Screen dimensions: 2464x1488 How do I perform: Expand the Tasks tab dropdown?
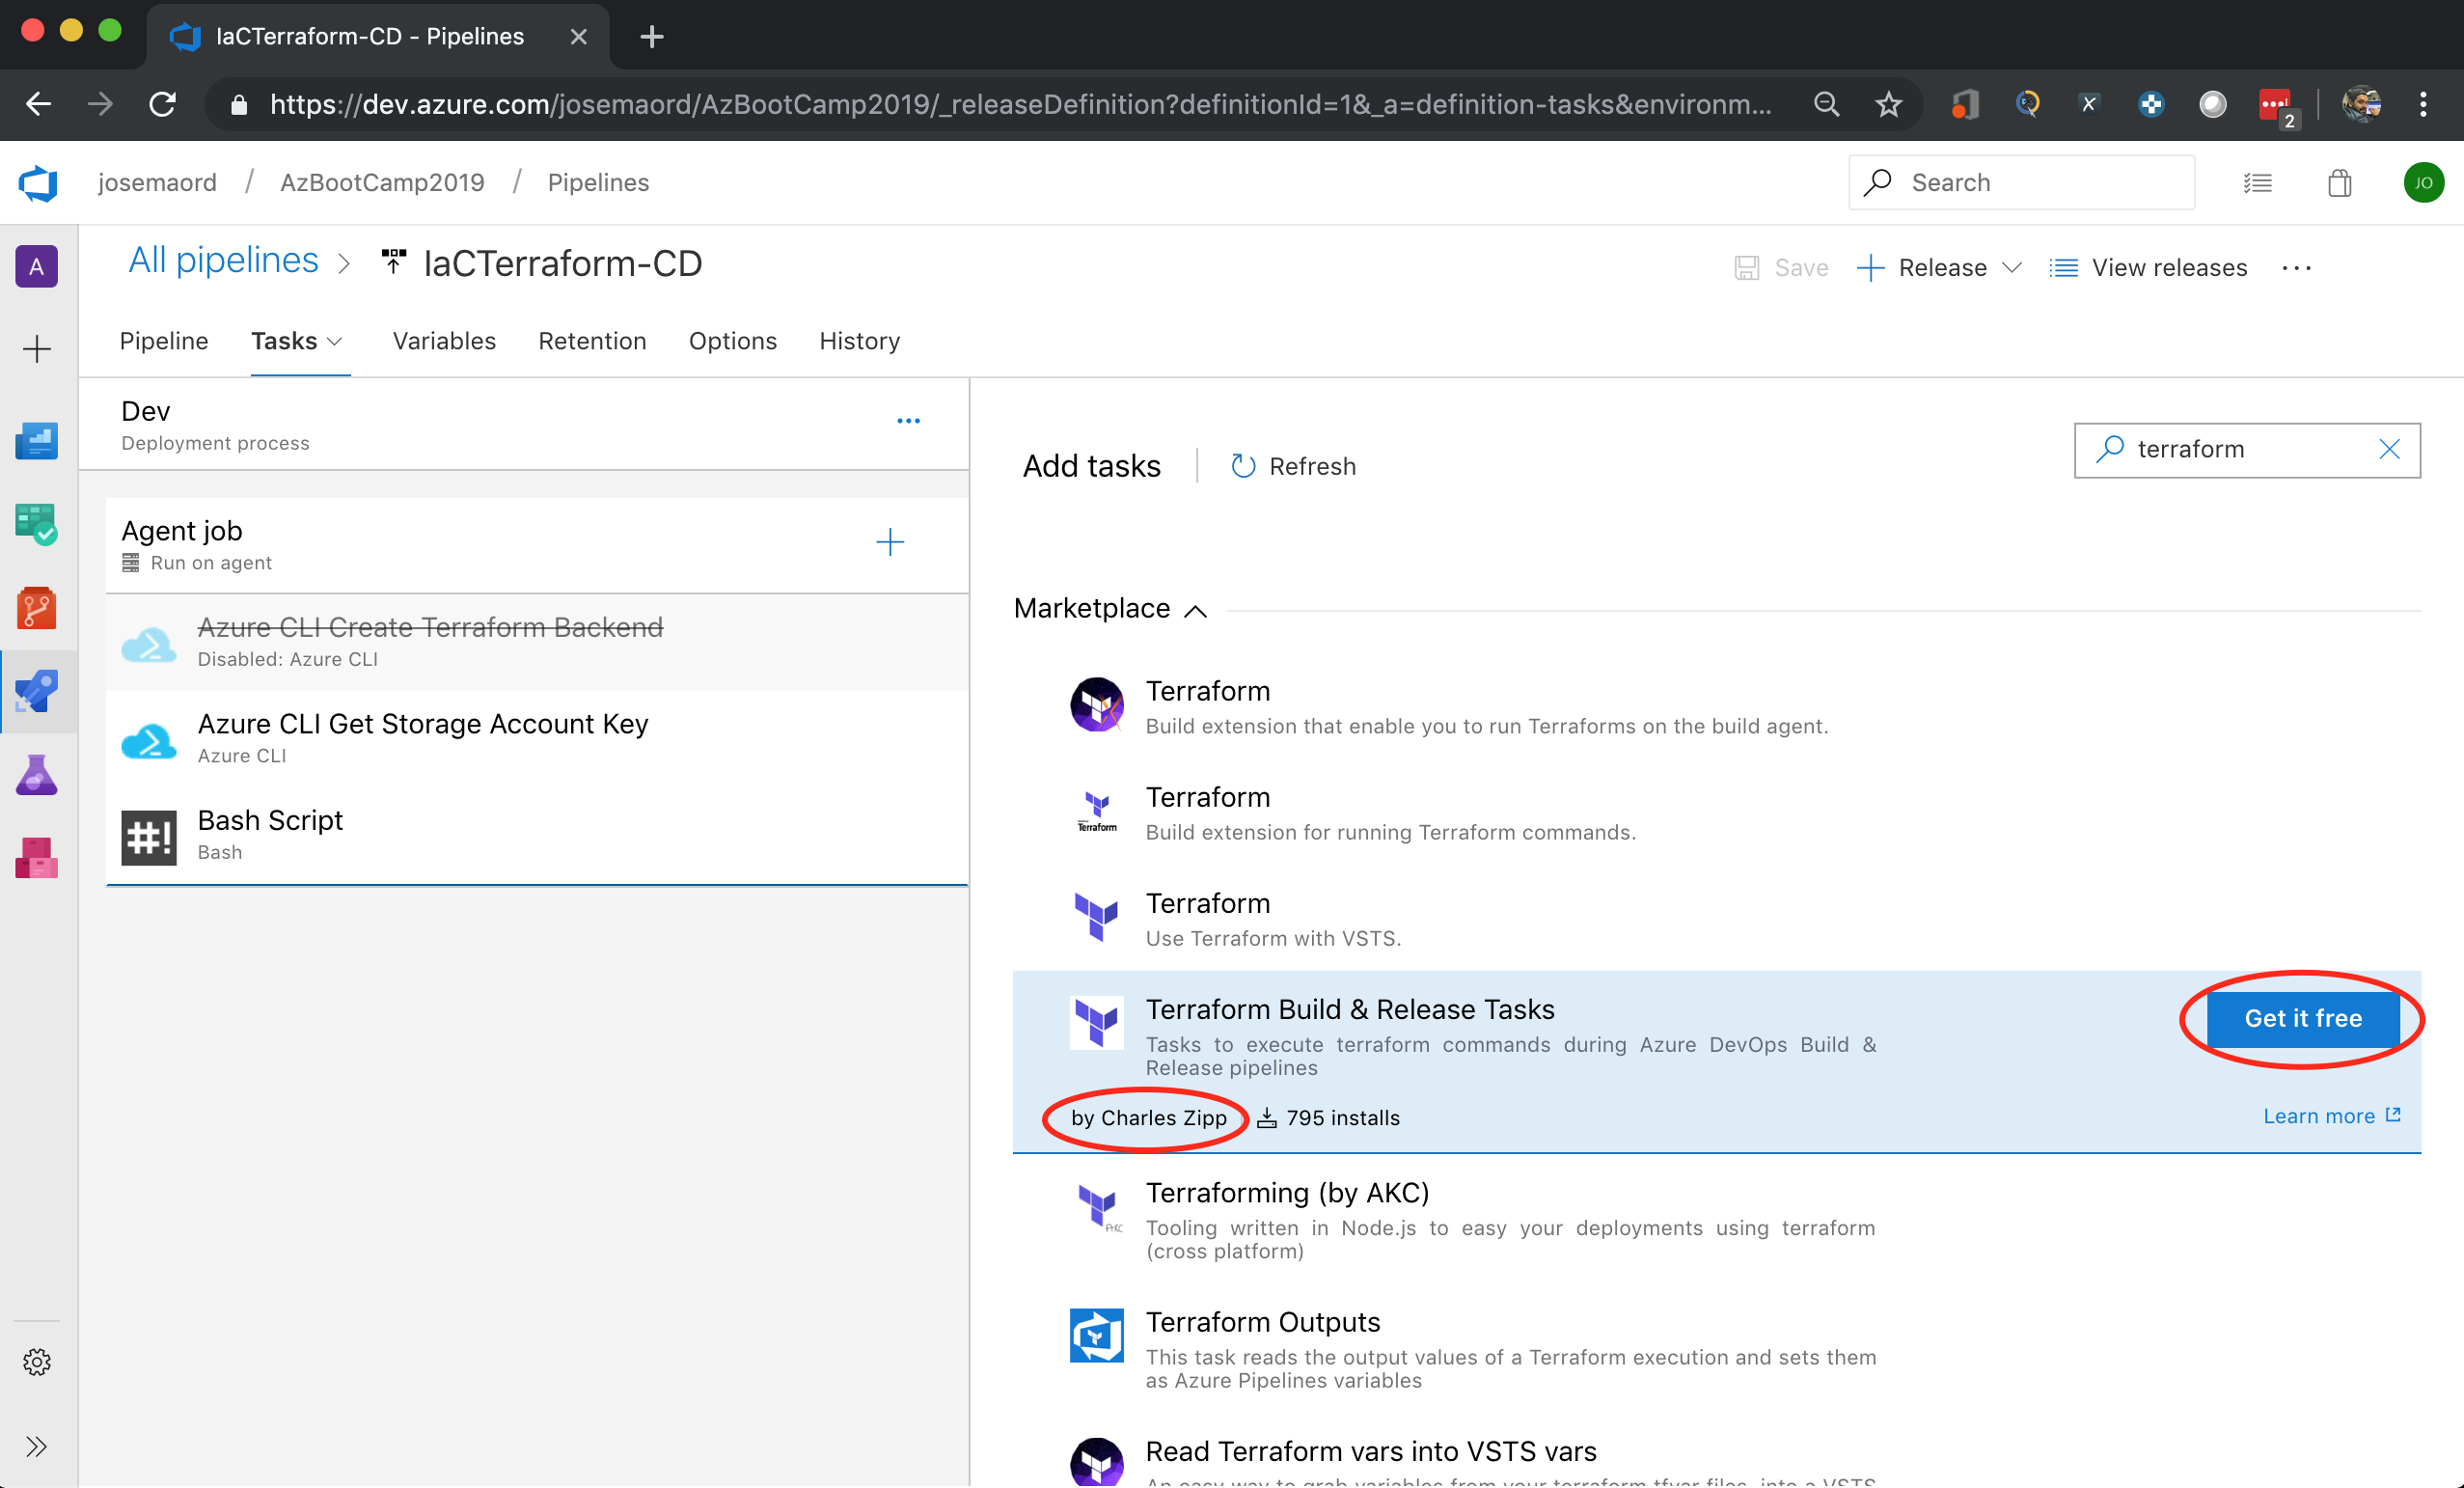point(334,341)
